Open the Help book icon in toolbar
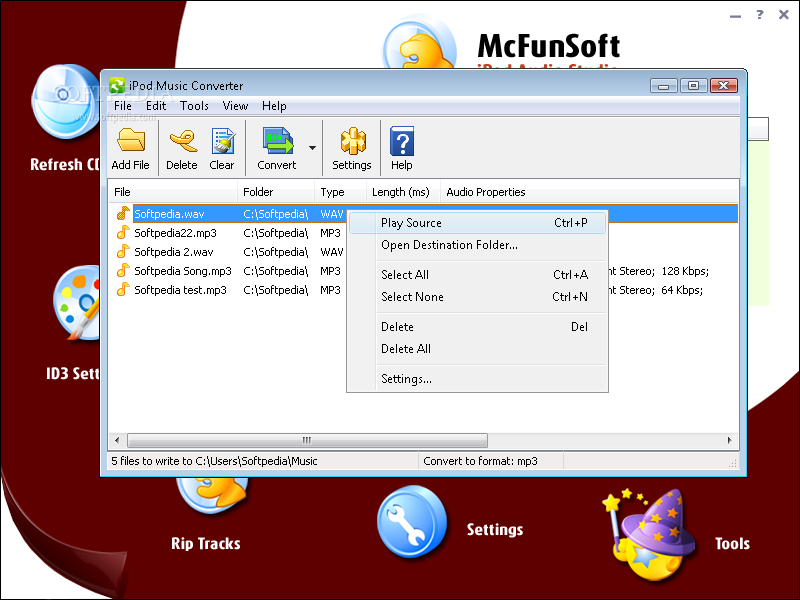 [x=402, y=141]
